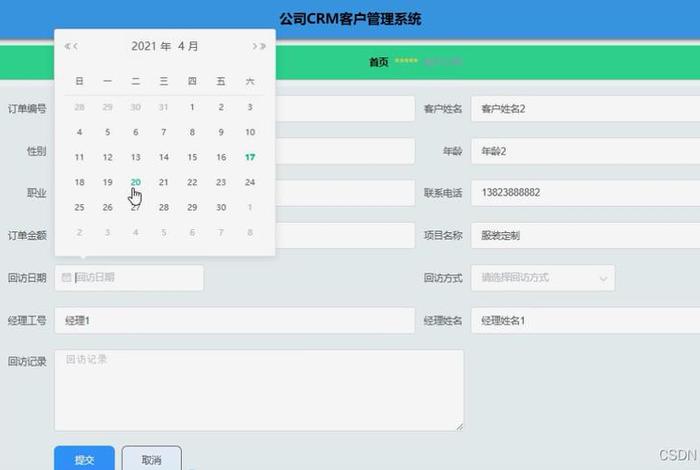This screenshot has height=470, width=700.
Task: Go to previous year in date picker
Action: coord(67,46)
